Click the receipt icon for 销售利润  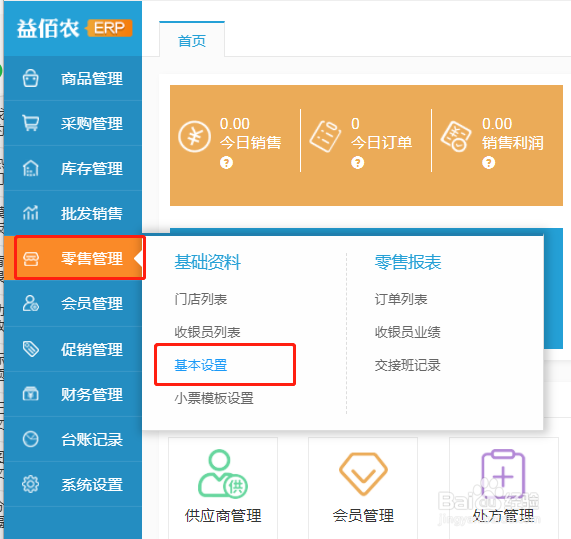456,137
